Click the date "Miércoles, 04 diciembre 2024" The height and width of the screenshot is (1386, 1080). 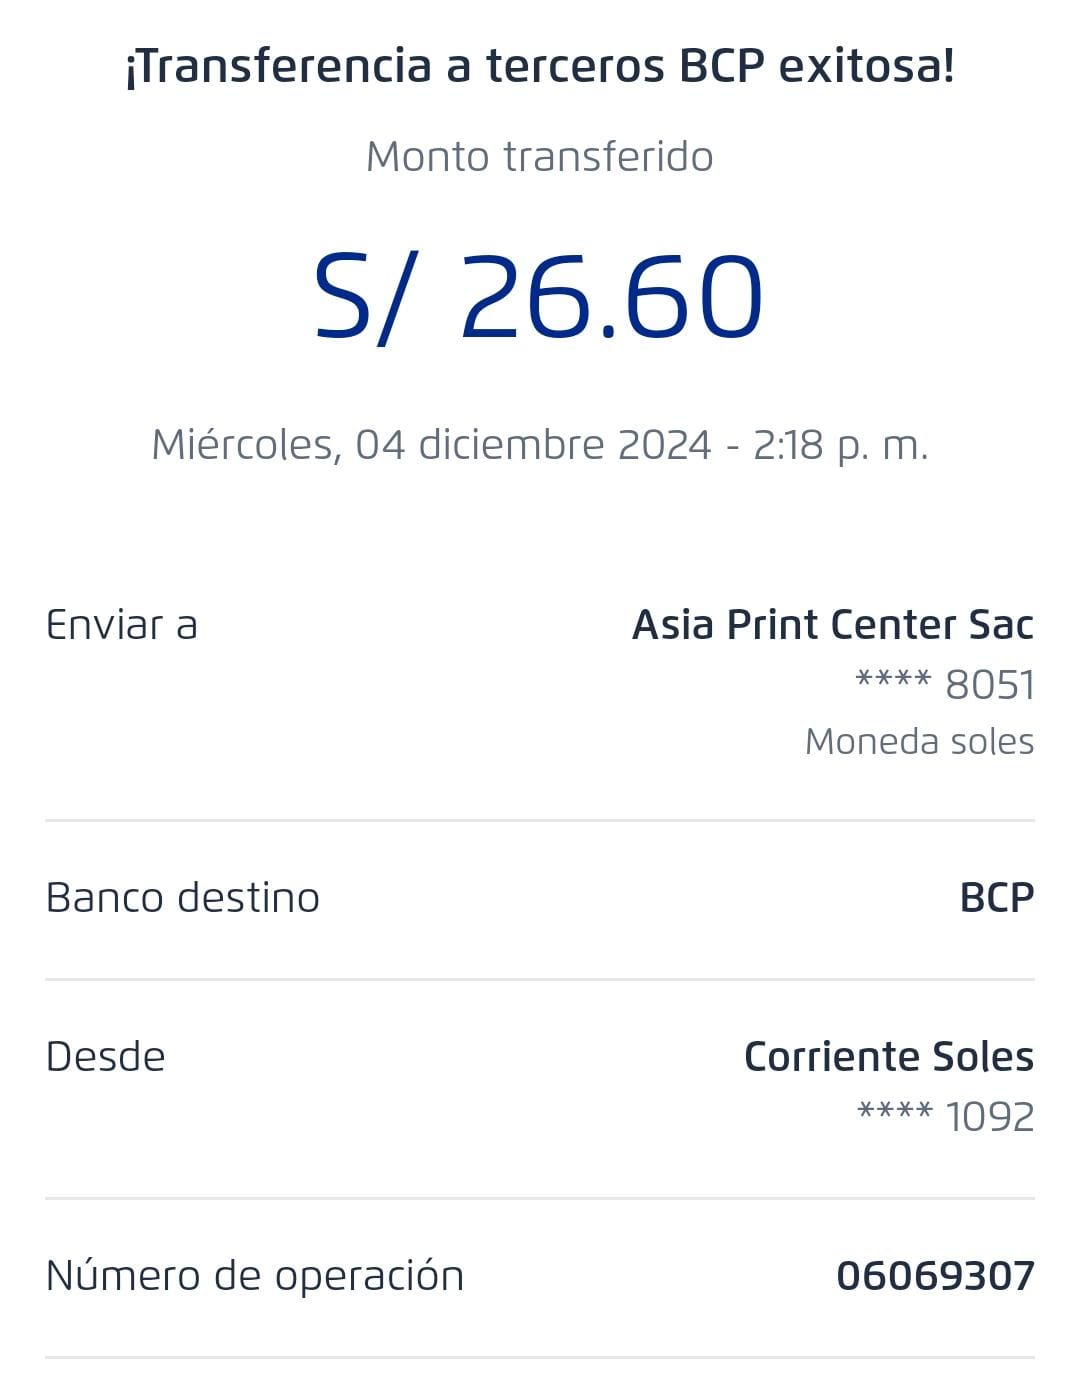pos(431,445)
